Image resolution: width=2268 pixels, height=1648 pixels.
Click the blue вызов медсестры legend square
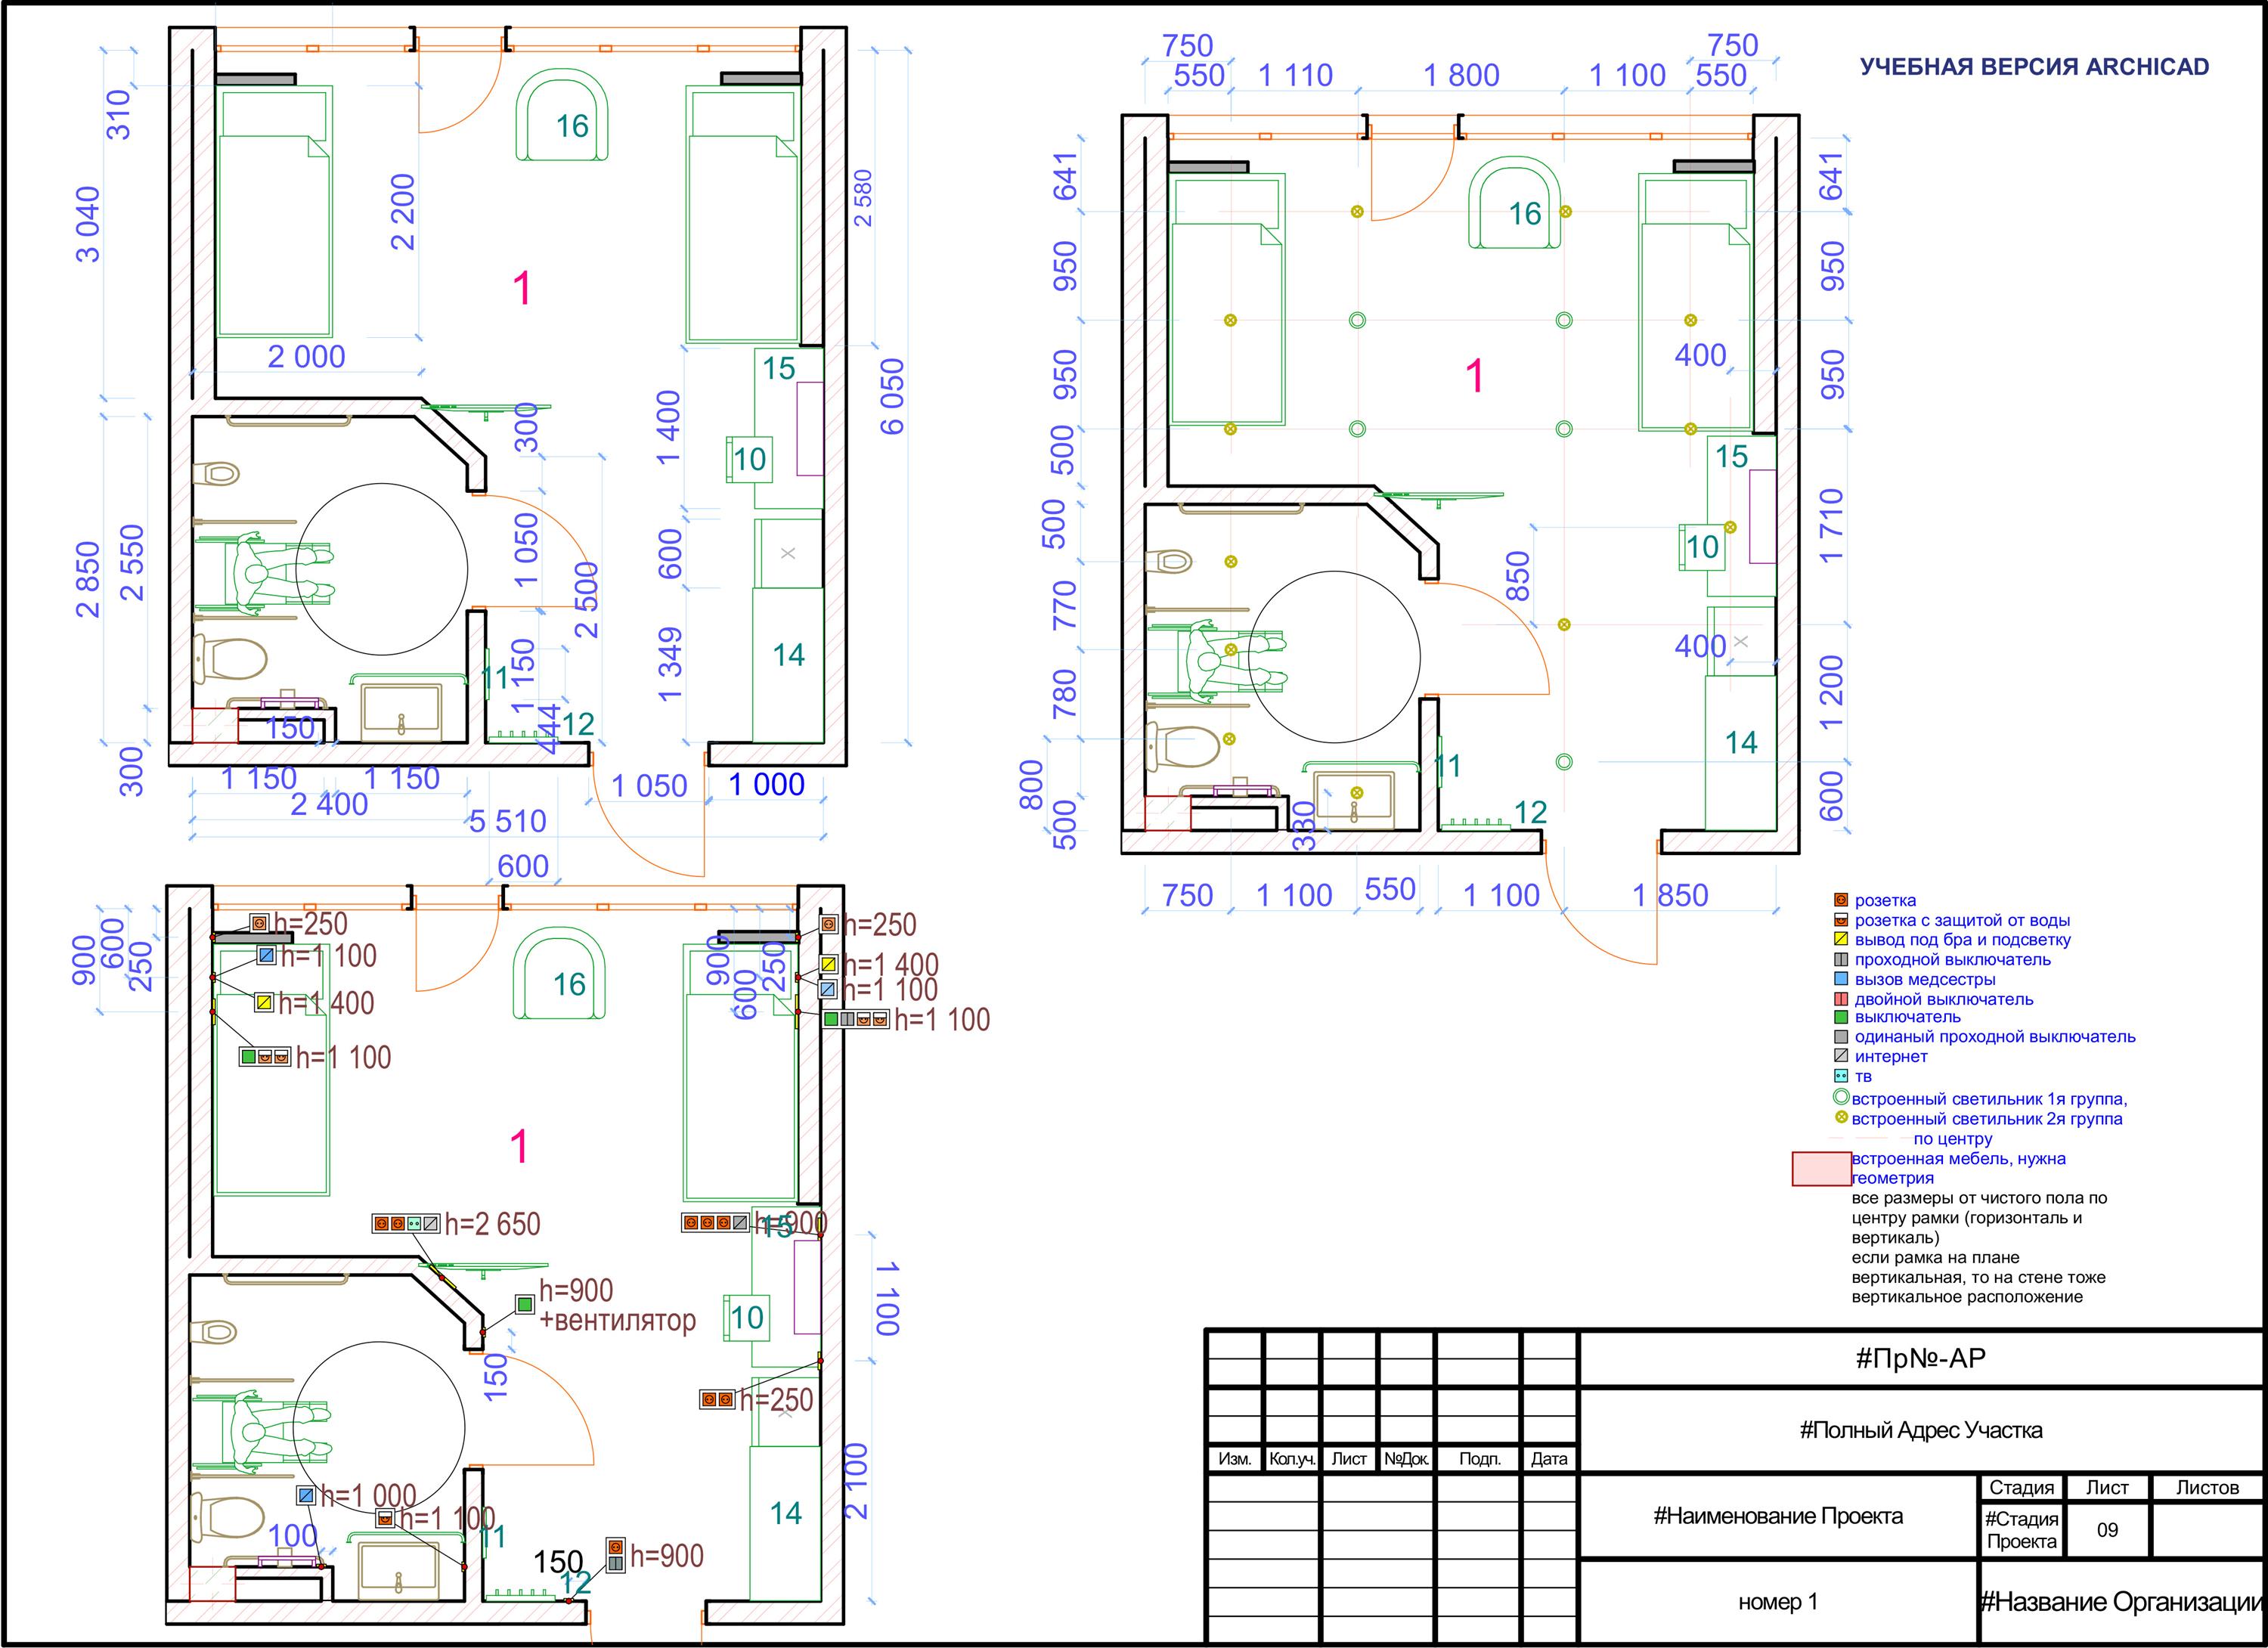click(x=1841, y=979)
